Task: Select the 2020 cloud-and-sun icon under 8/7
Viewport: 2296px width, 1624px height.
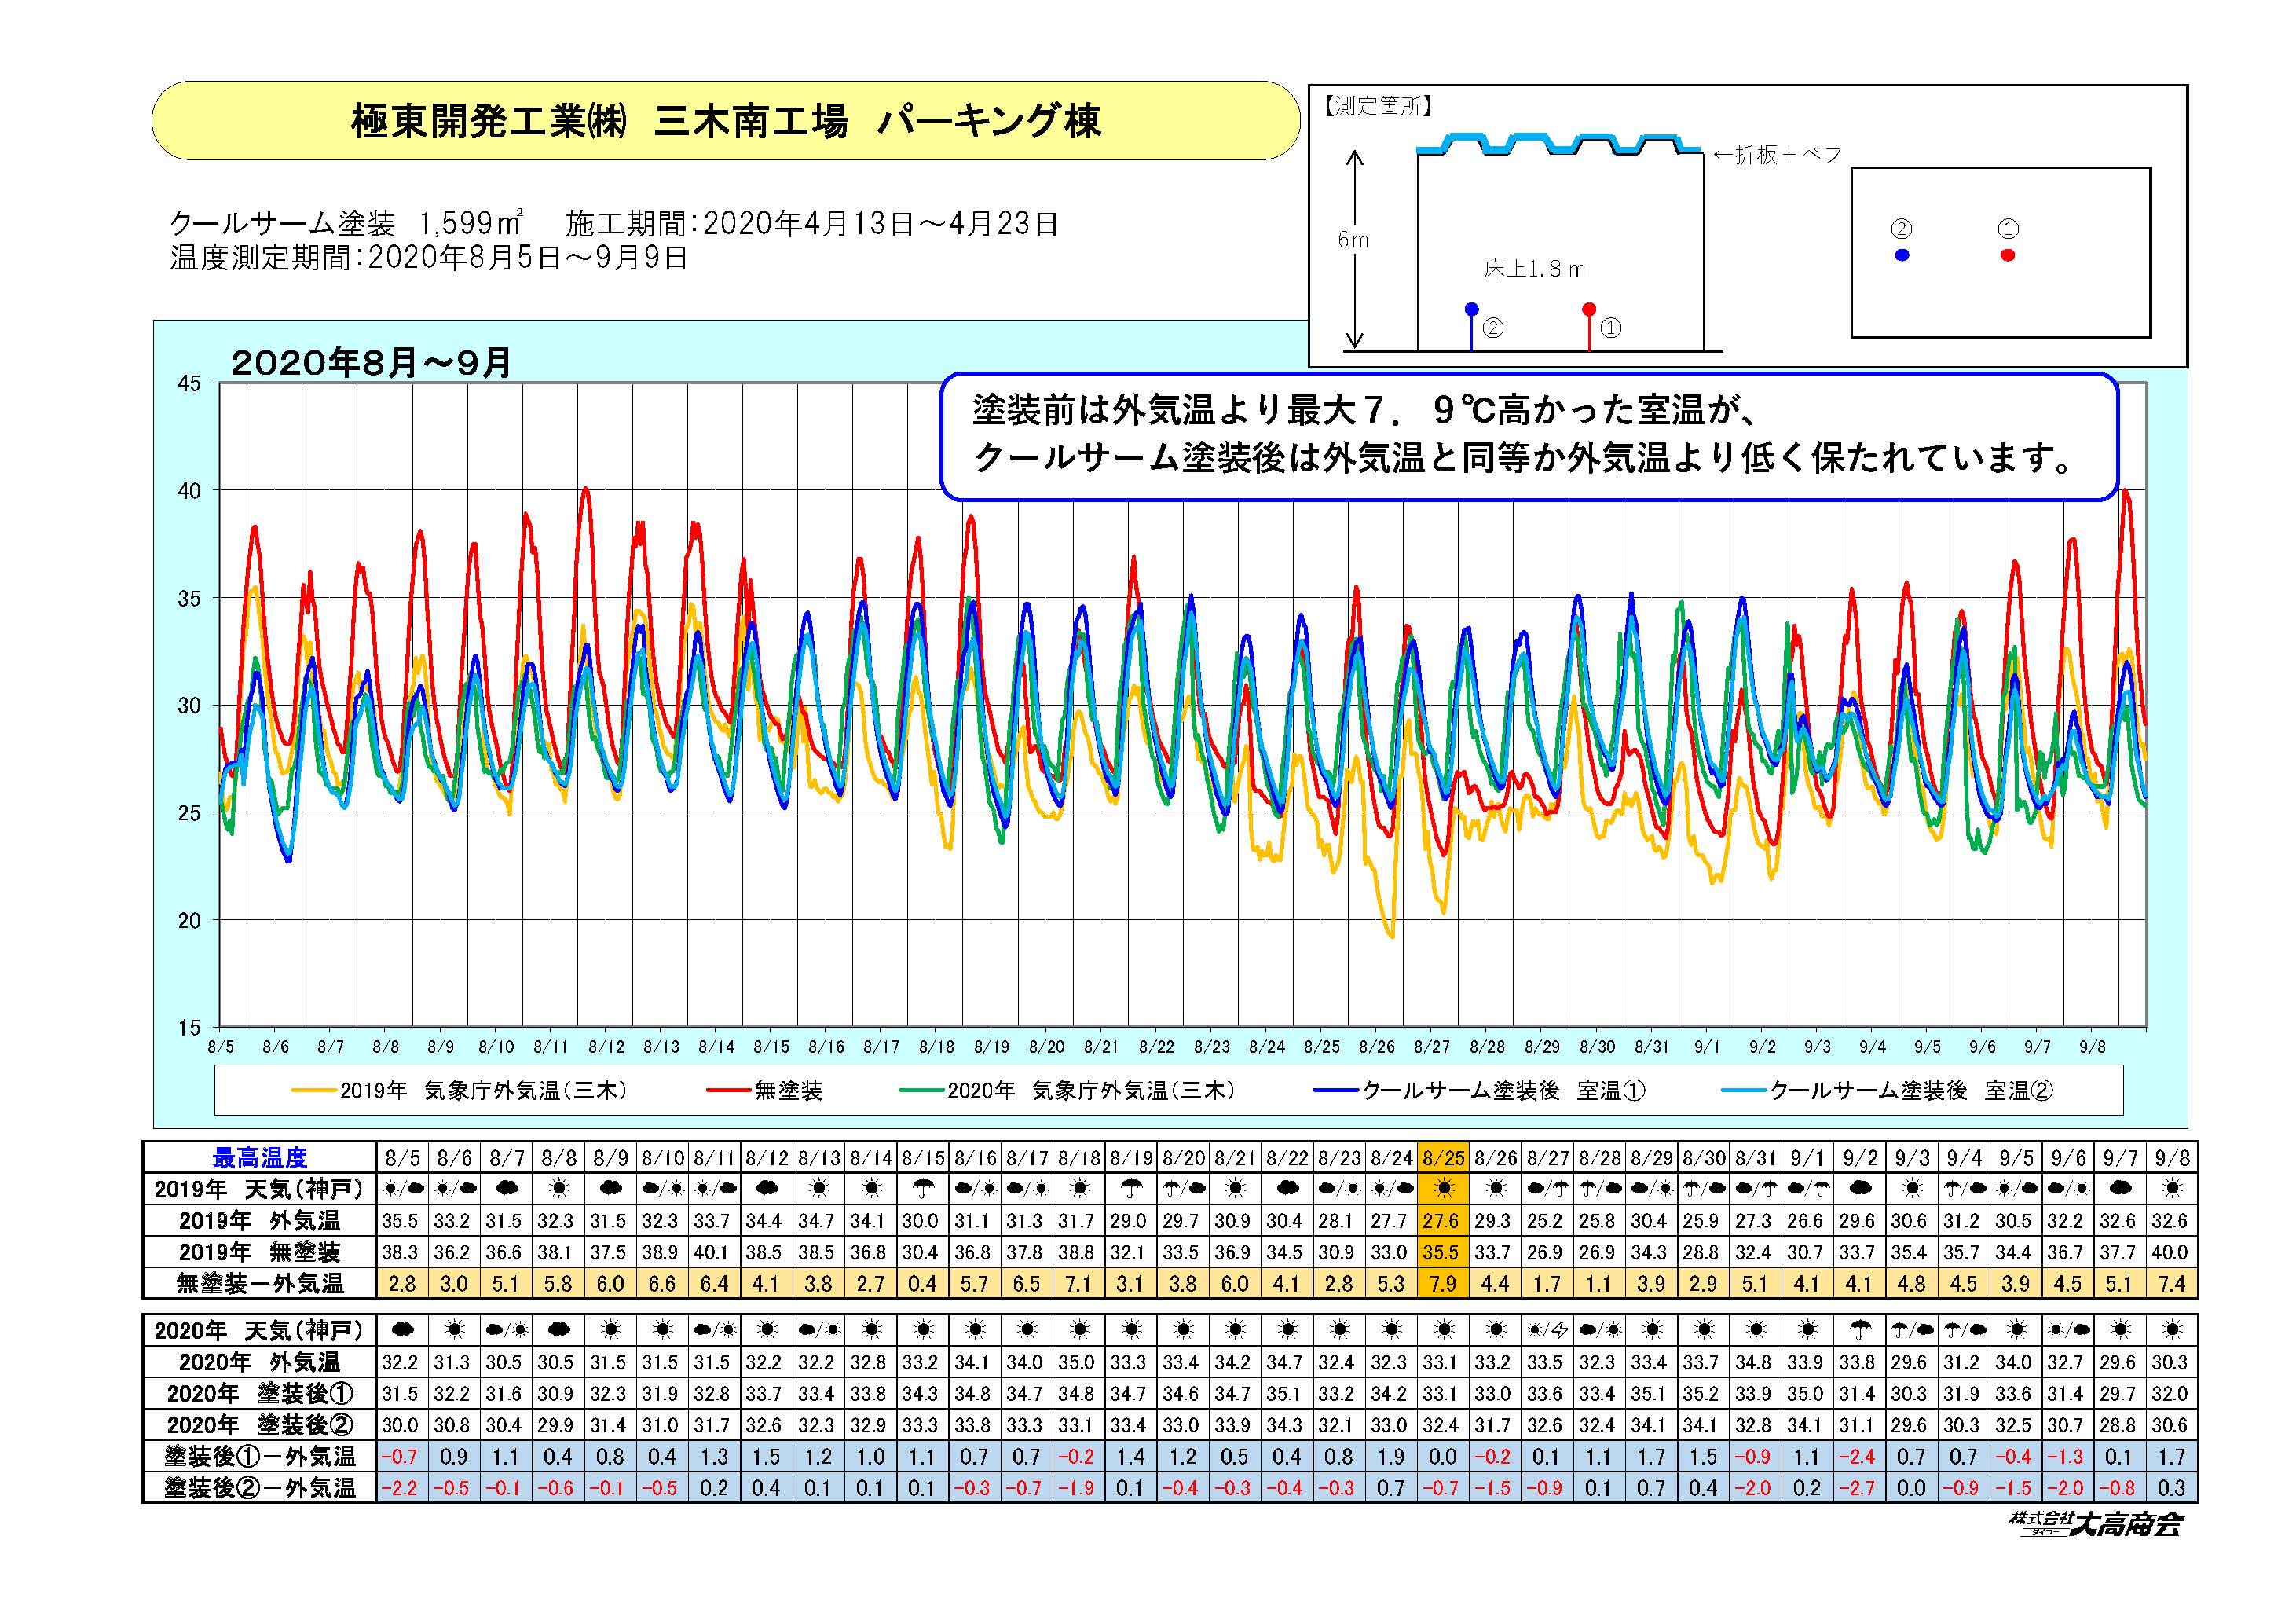Action: coord(507,1330)
